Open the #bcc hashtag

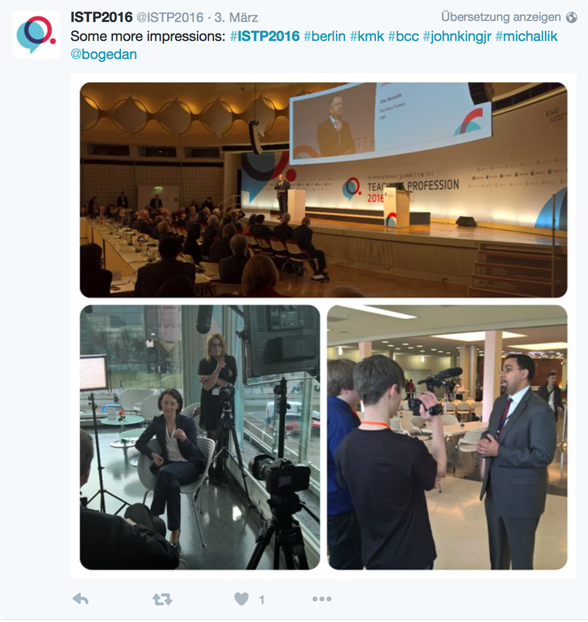(404, 36)
